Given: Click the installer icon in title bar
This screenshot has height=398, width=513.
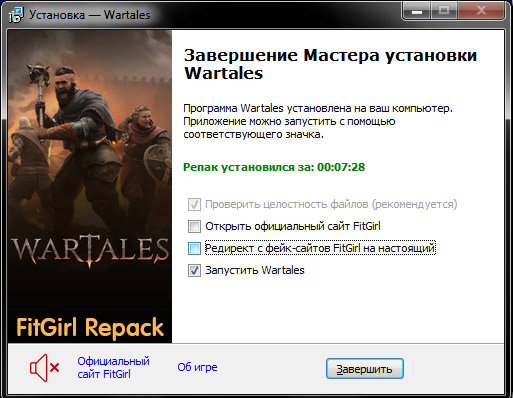Looking at the screenshot, I should click(16, 15).
